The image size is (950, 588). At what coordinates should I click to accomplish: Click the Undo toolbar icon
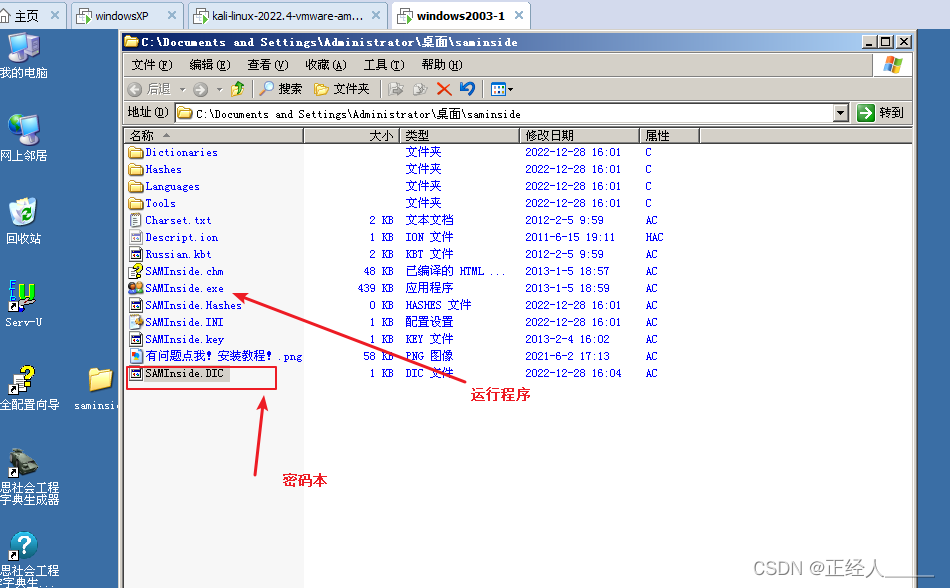(x=467, y=89)
